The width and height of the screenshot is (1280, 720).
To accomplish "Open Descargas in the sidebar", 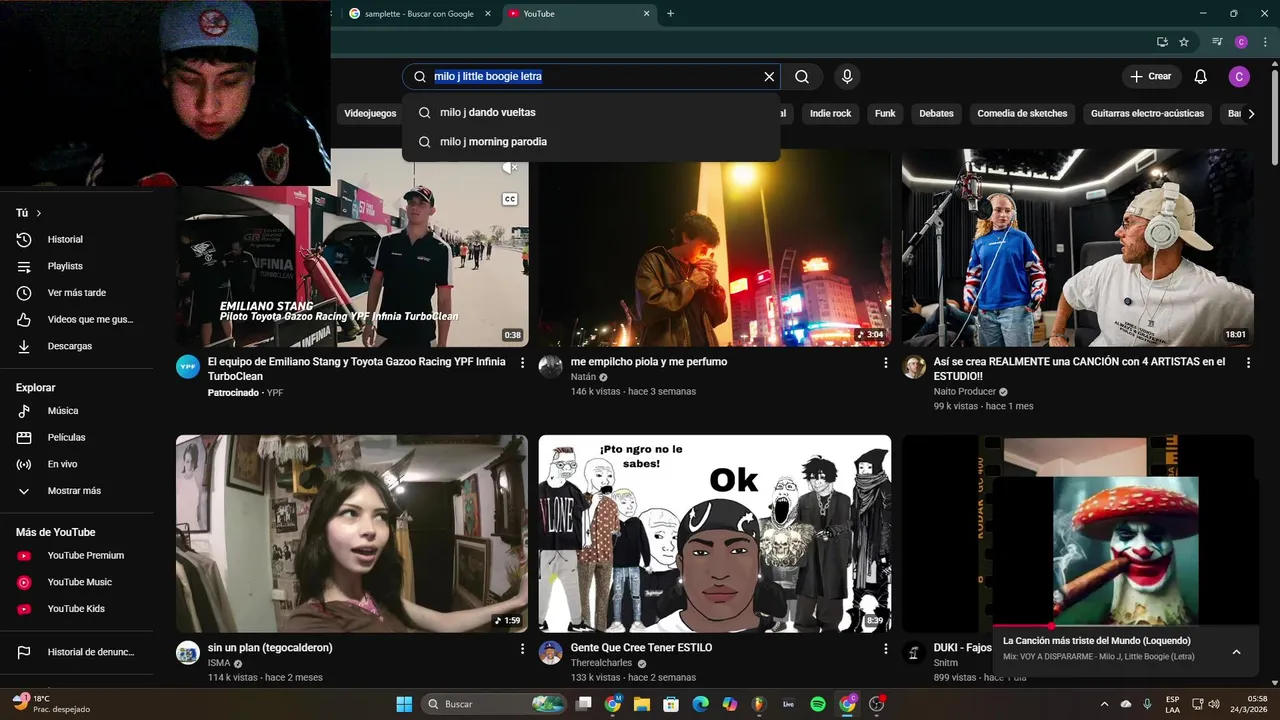I will 77,346.
